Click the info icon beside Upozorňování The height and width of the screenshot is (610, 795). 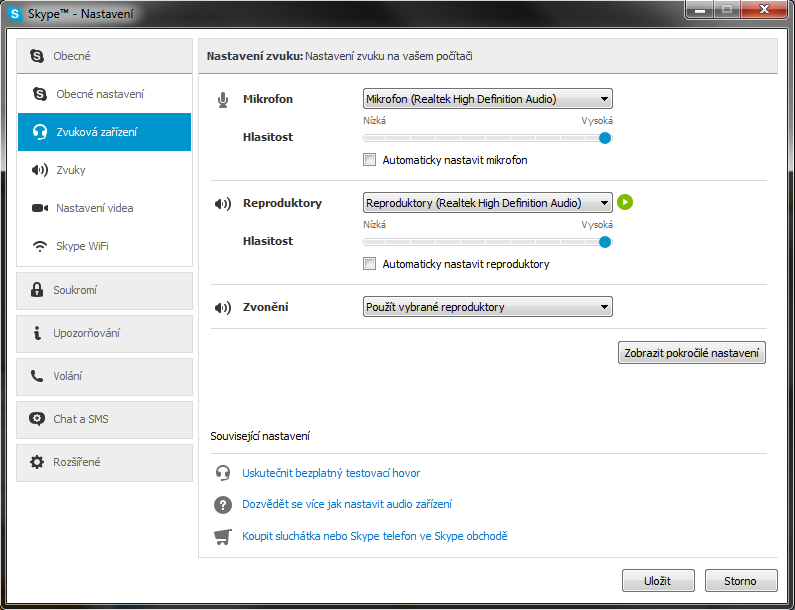click(x=37, y=333)
